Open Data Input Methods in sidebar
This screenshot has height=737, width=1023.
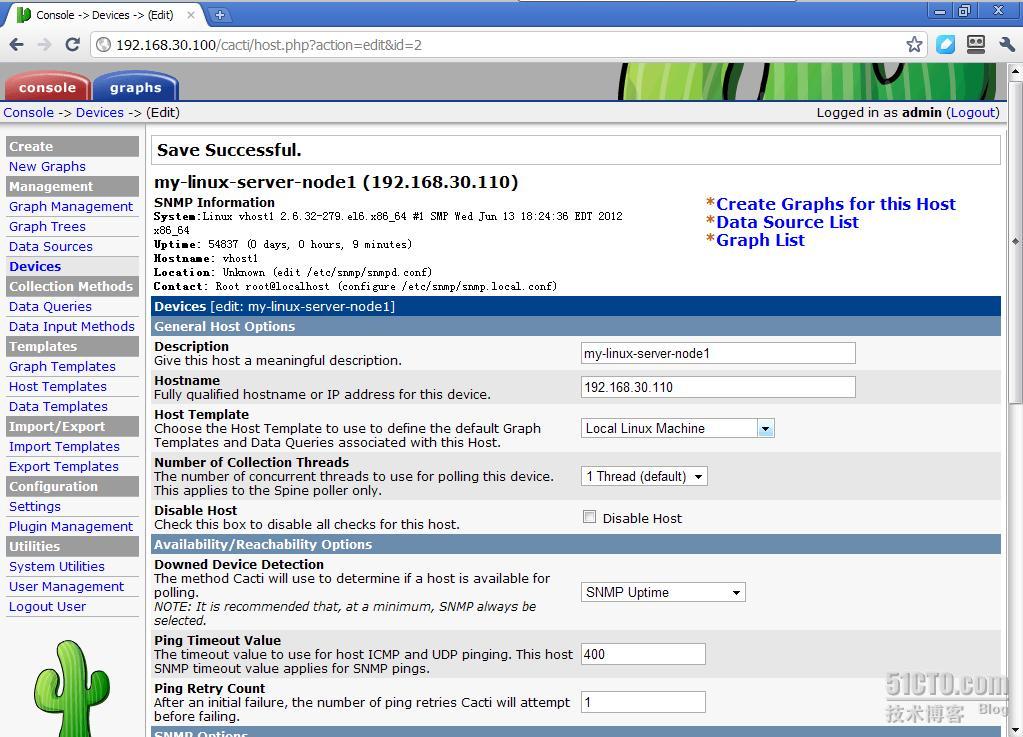coord(71,326)
